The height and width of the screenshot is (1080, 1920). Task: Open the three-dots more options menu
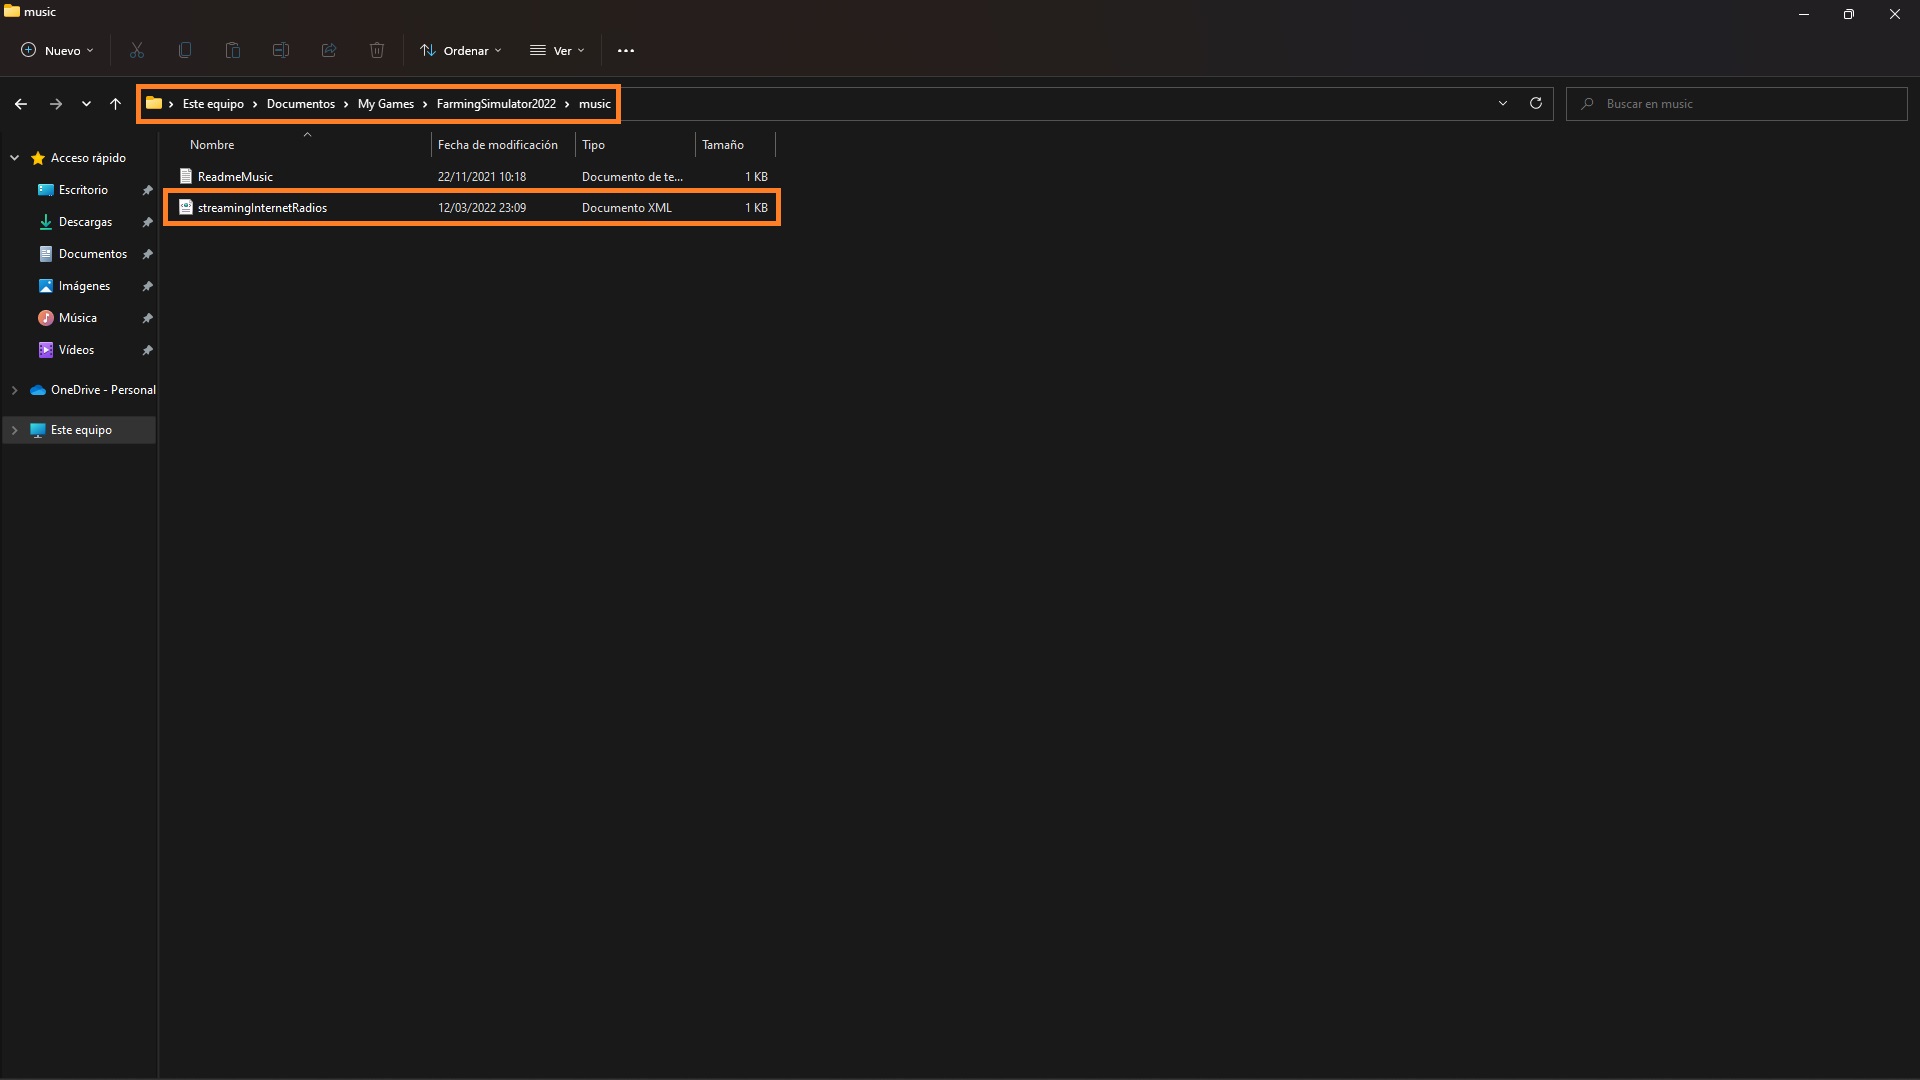click(x=626, y=50)
